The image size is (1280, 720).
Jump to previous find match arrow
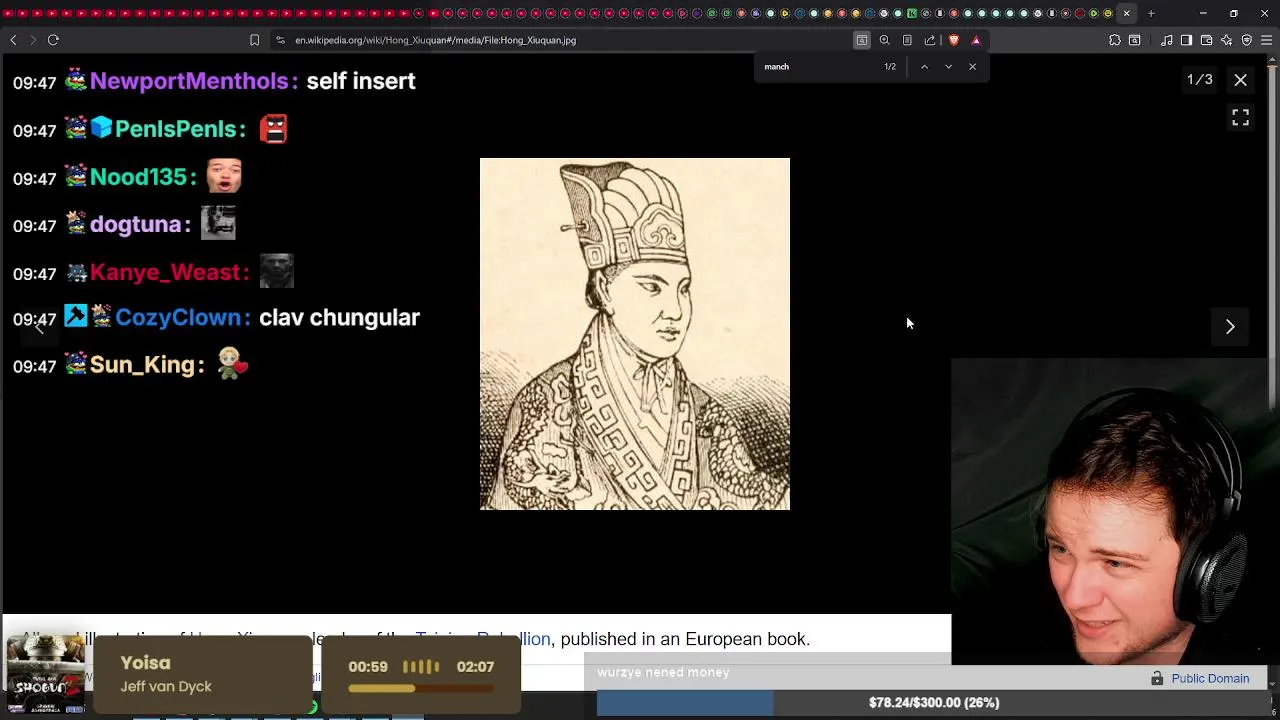tap(924, 67)
